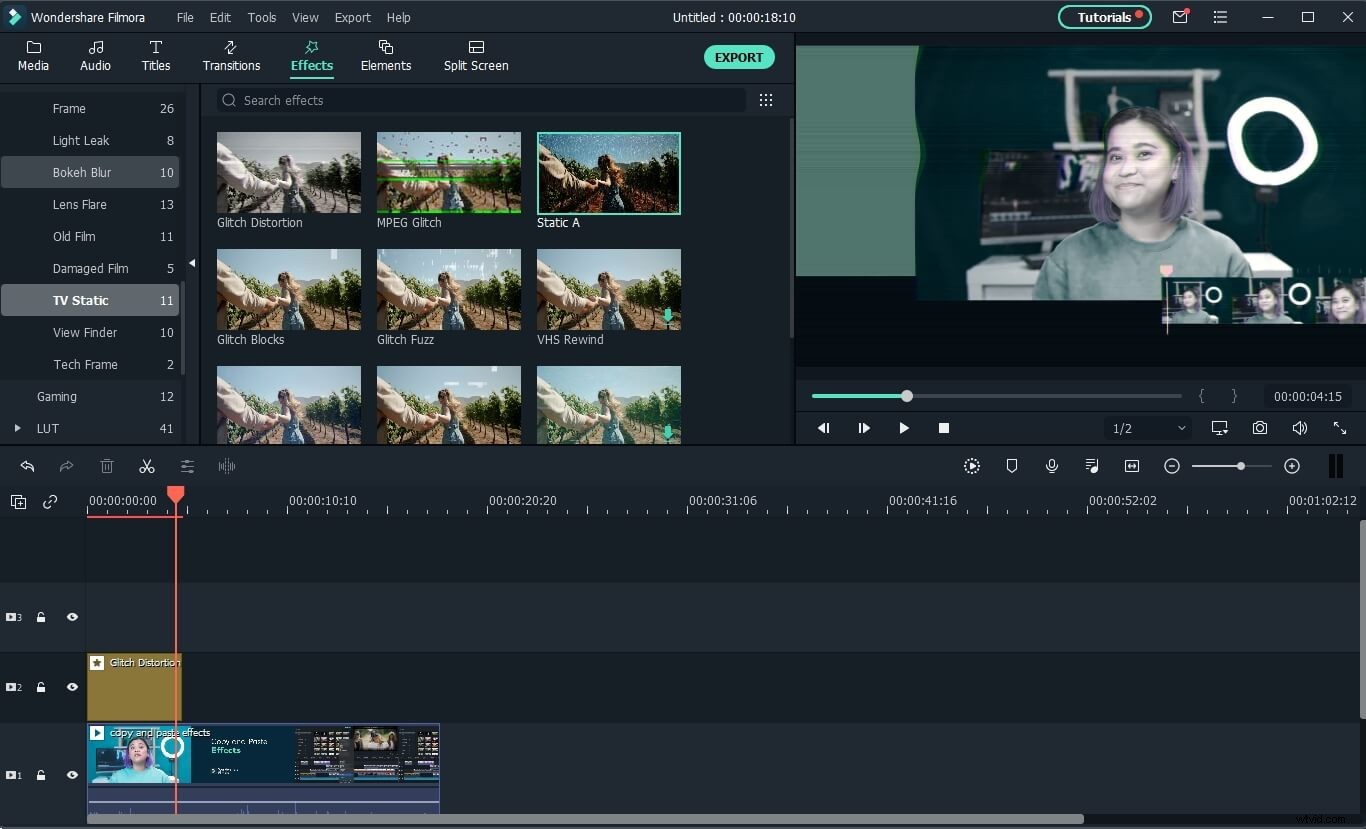Expand the LUT category in the sidebar
The image size is (1366, 829).
tap(17, 428)
